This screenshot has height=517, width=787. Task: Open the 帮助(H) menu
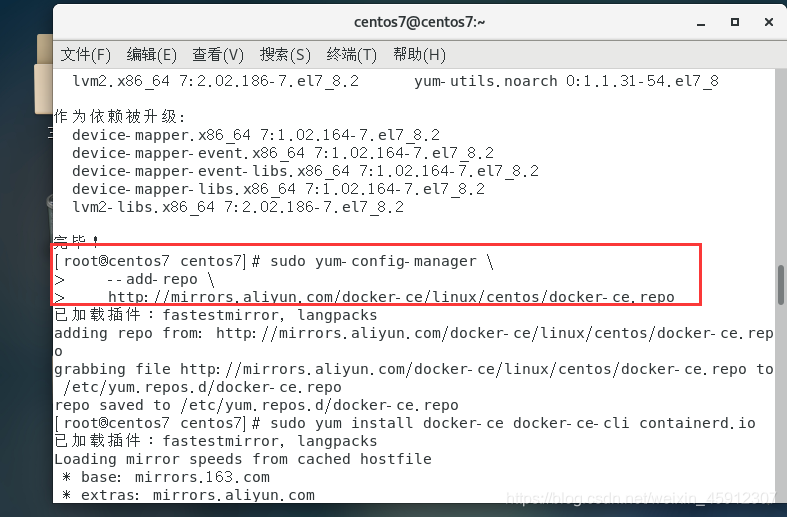pos(419,54)
